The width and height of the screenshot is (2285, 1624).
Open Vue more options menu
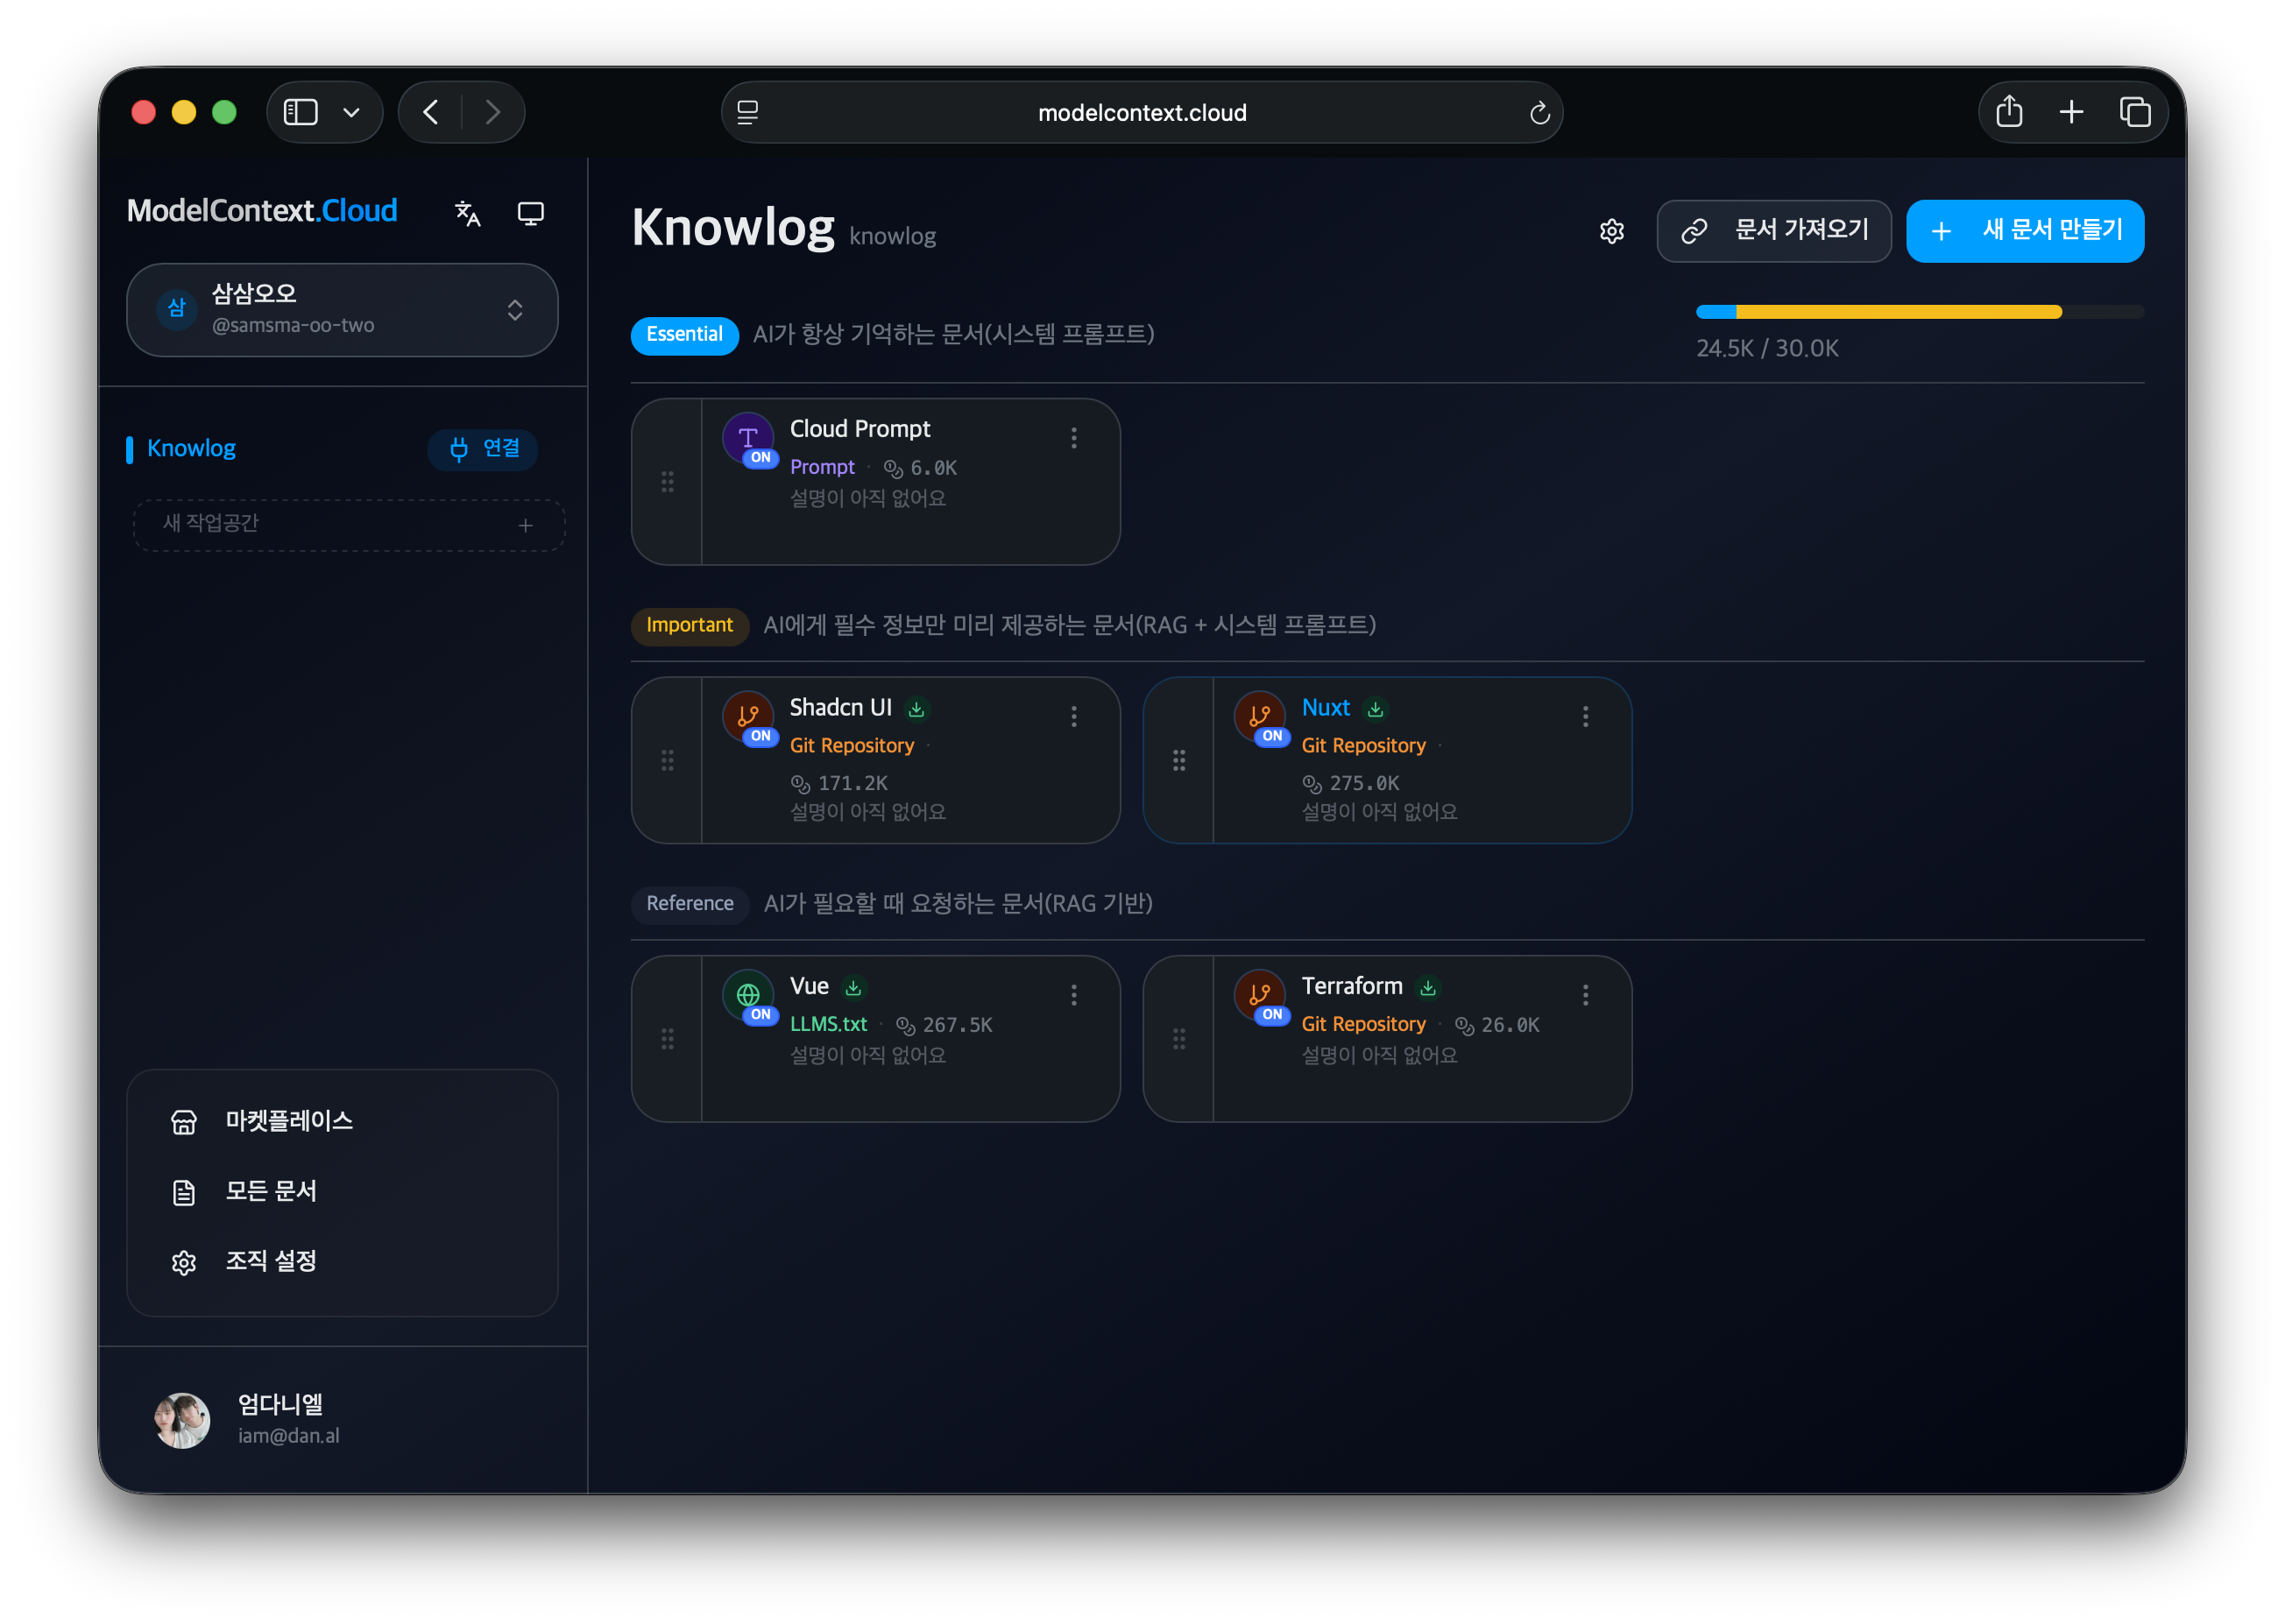click(1073, 995)
